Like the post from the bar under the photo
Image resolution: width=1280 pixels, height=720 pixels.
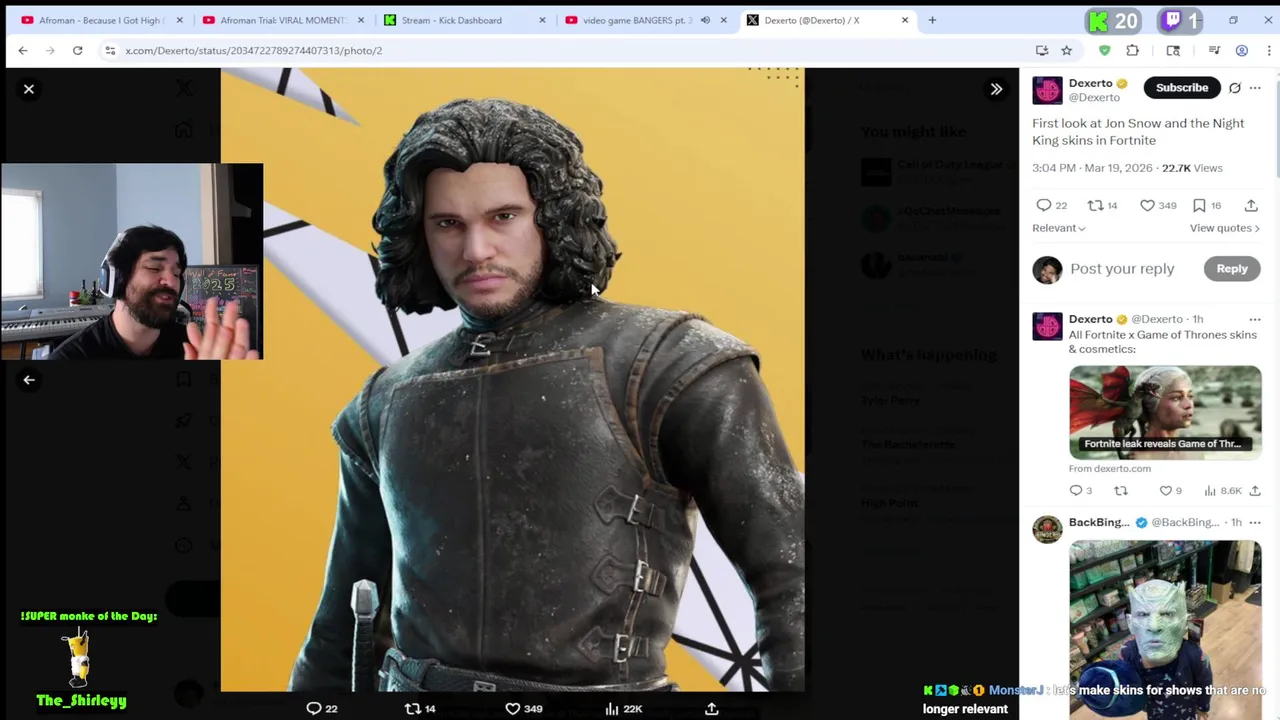pos(512,708)
